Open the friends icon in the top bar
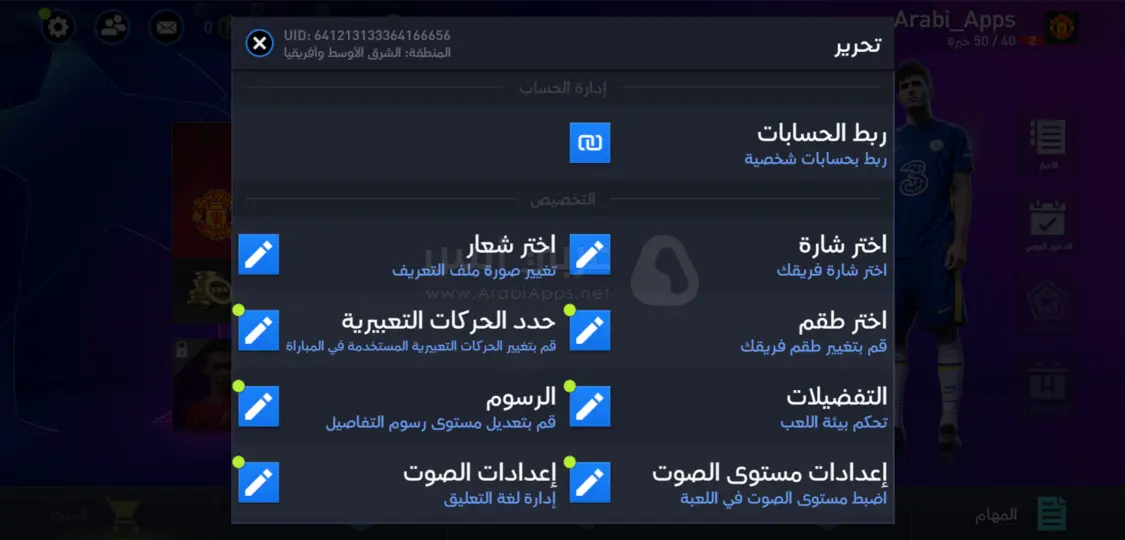 112,27
